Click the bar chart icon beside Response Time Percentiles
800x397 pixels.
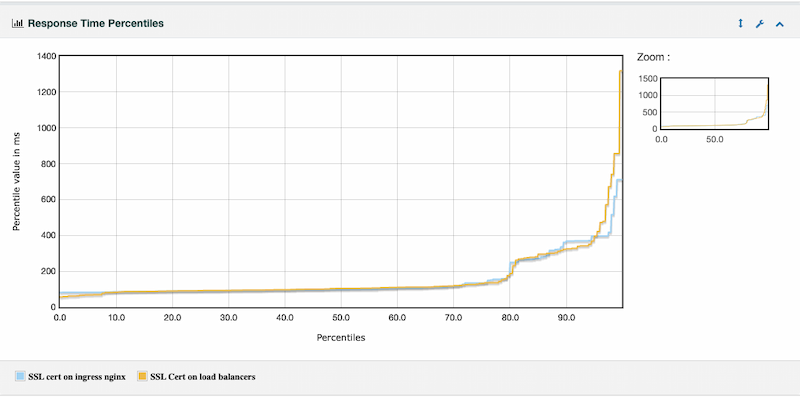(x=17, y=23)
